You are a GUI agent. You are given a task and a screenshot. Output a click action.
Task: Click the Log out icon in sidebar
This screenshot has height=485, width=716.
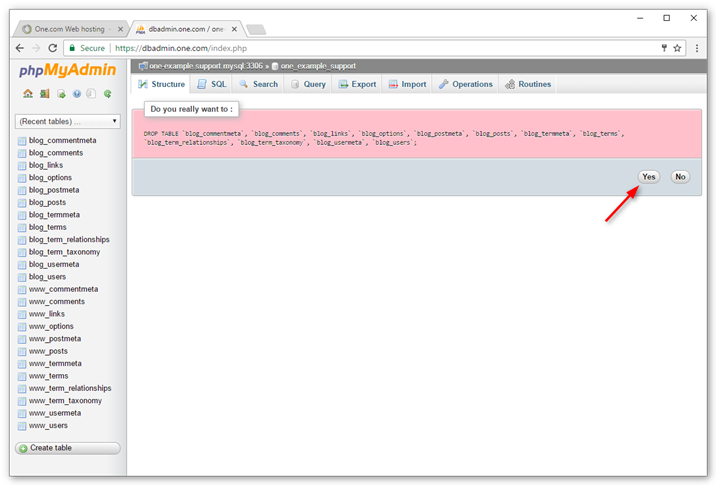[x=44, y=94]
